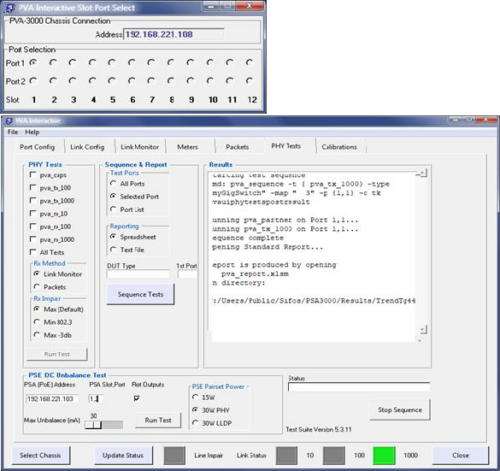Select 30W PHY PSE Pairset Power
Image resolution: width=500 pixels, height=471 pixels.
coord(195,410)
